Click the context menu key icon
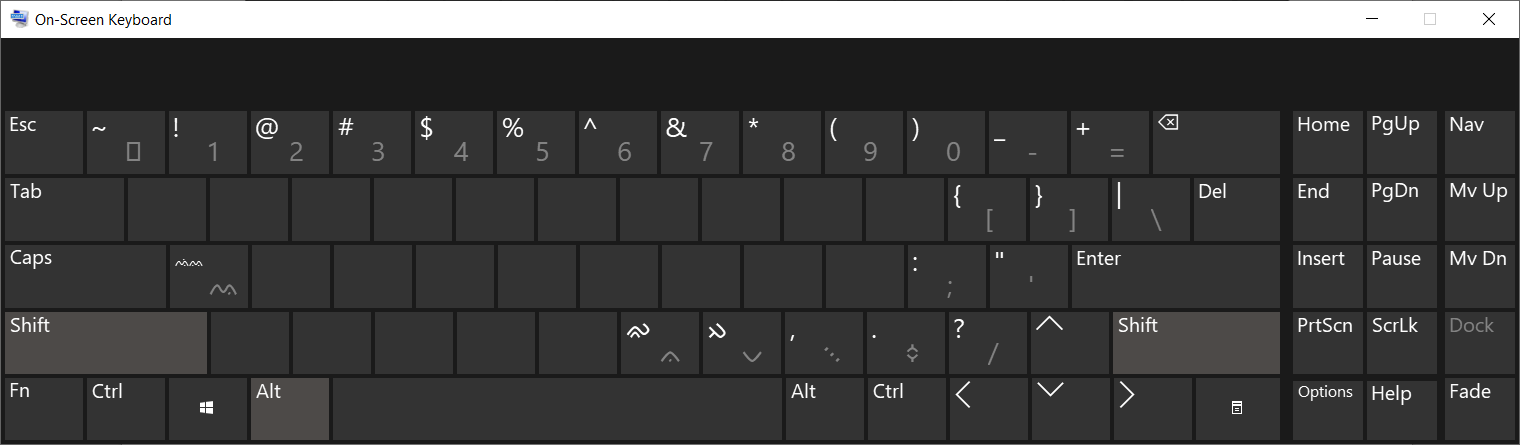Image resolution: width=1520 pixels, height=445 pixels. [x=1237, y=408]
